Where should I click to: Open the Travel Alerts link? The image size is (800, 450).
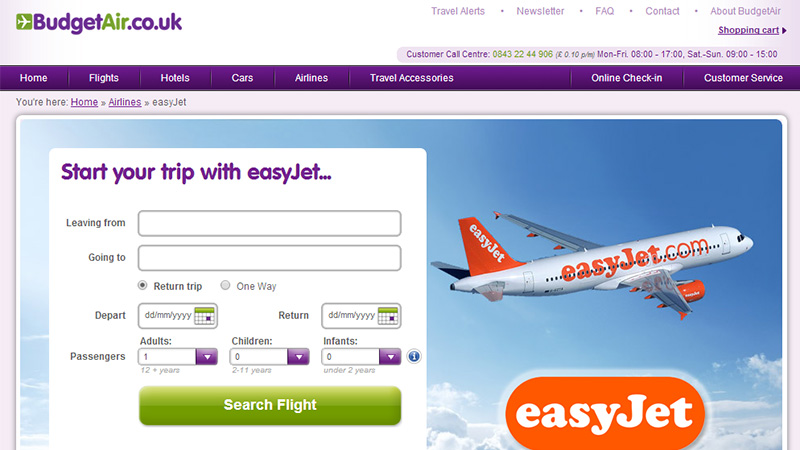pyautogui.click(x=458, y=11)
